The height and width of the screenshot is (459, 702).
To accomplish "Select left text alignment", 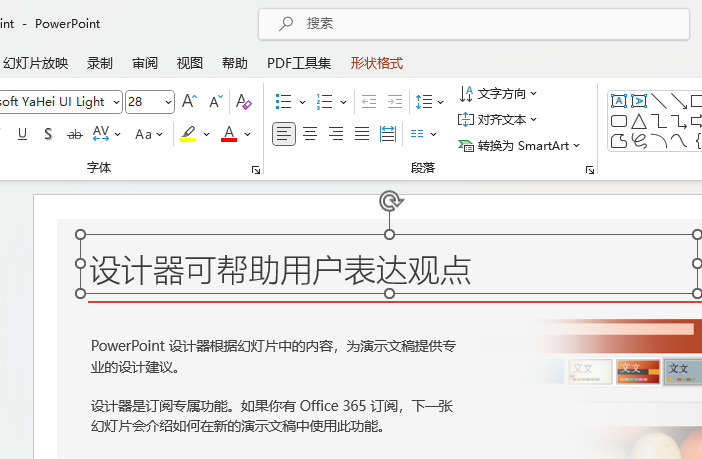I will click(284, 134).
